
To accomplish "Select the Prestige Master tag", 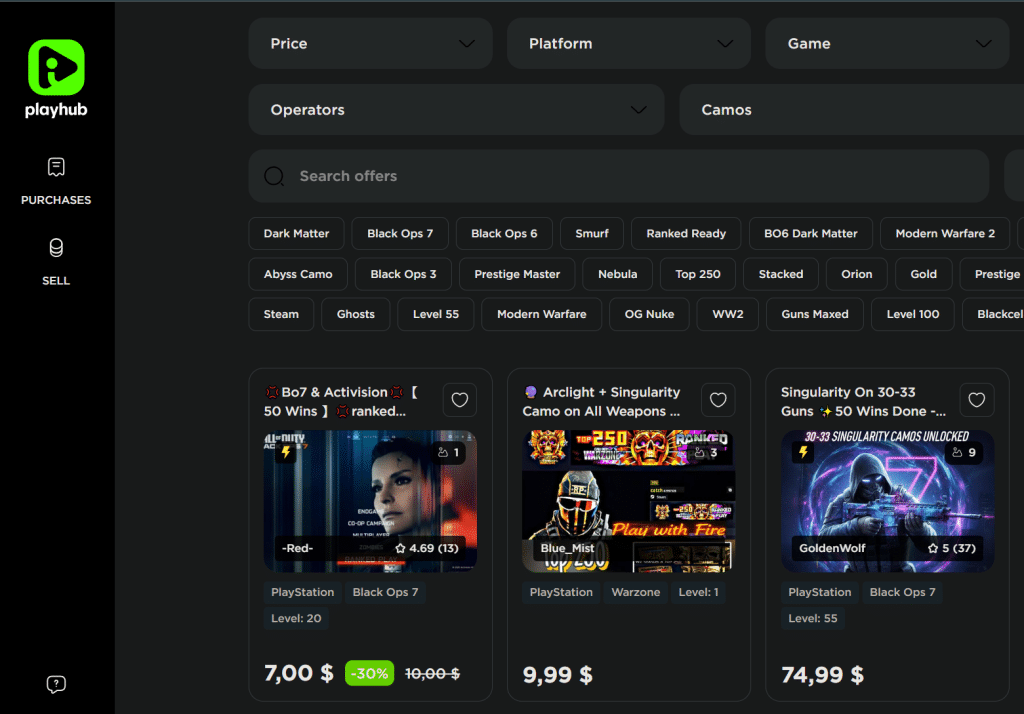I will click(517, 274).
